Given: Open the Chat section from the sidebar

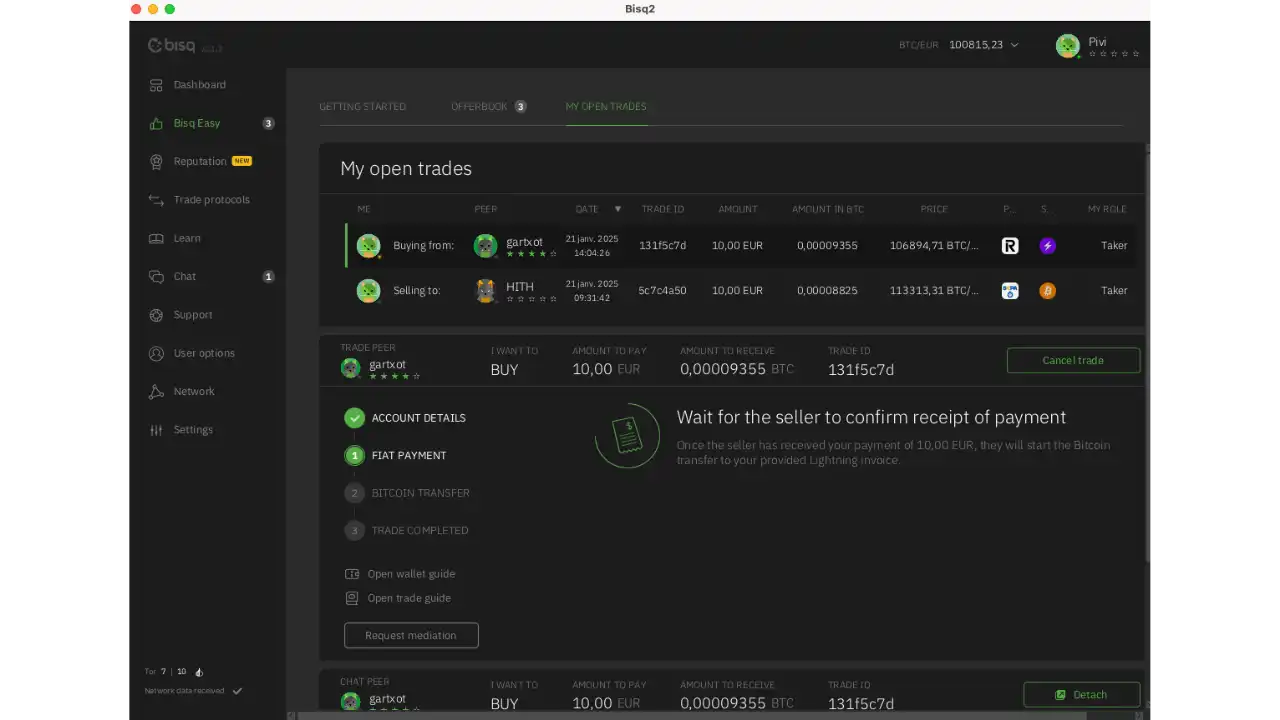Looking at the screenshot, I should coord(184,276).
